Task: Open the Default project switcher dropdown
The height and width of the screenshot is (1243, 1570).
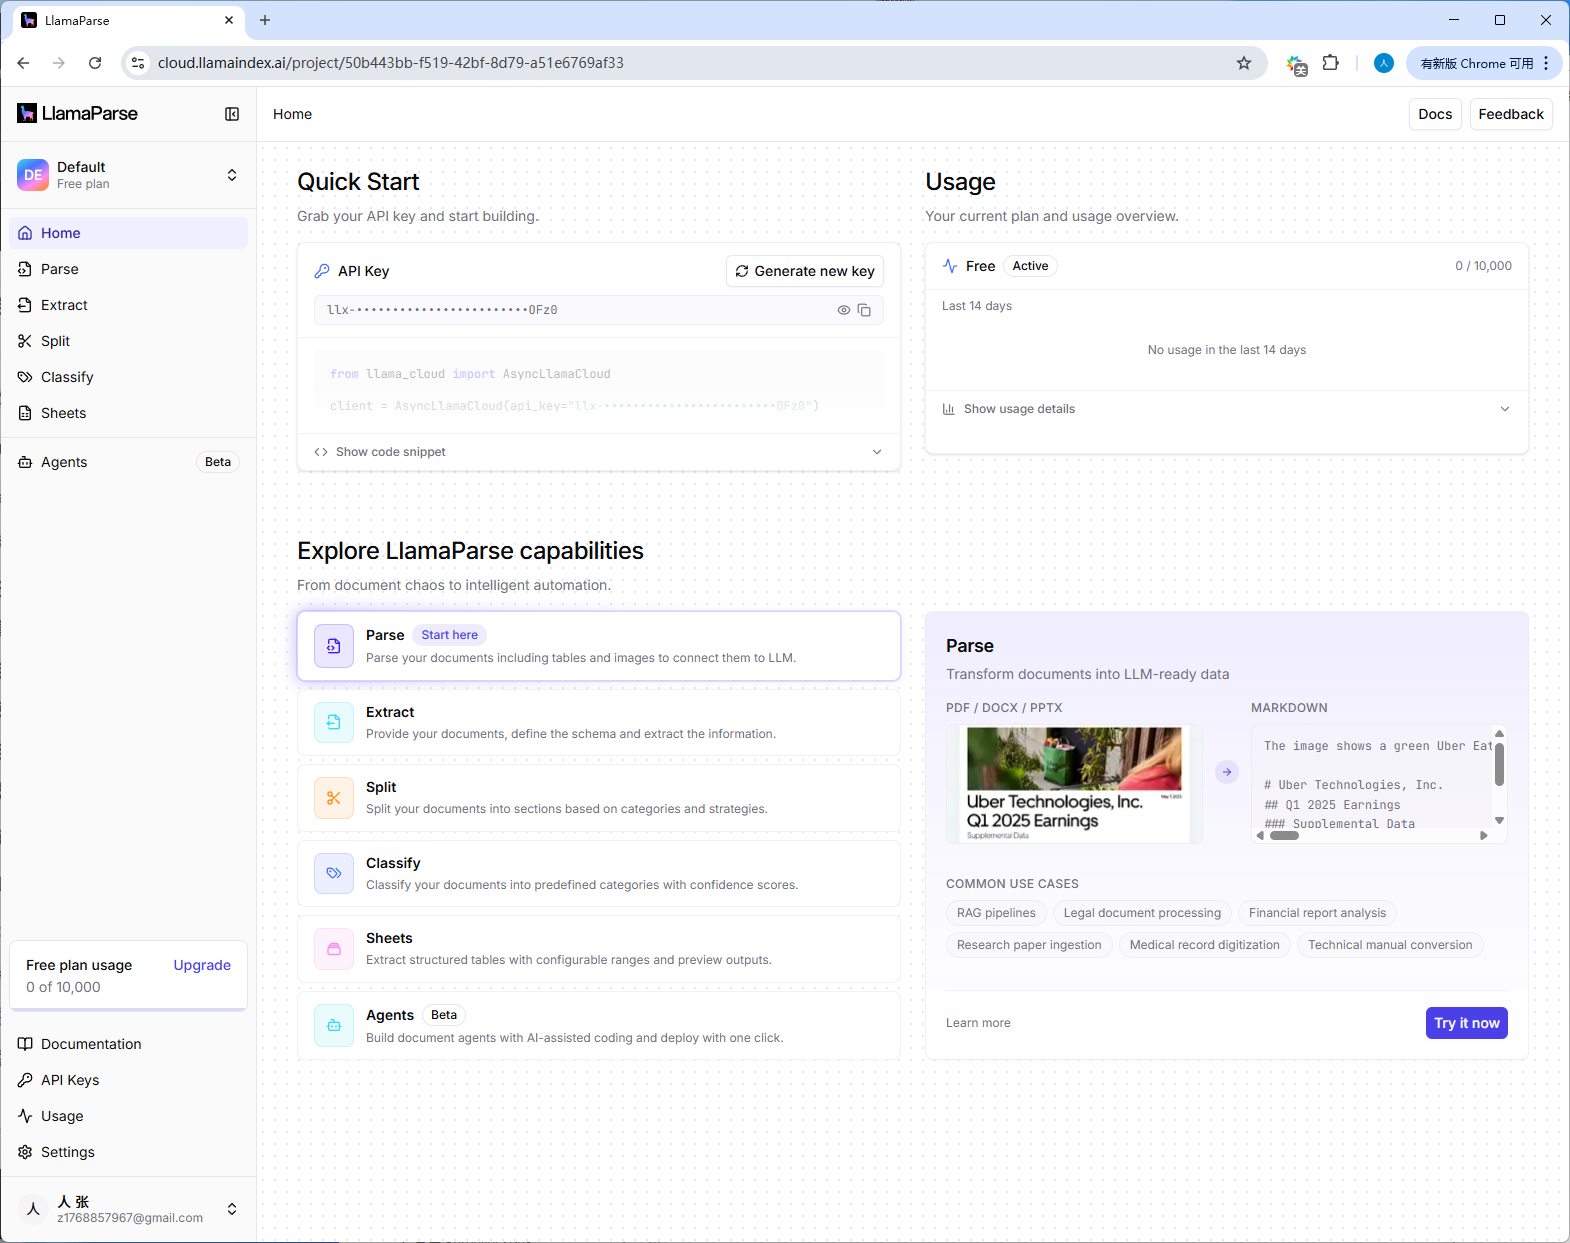Action: pyautogui.click(x=232, y=175)
